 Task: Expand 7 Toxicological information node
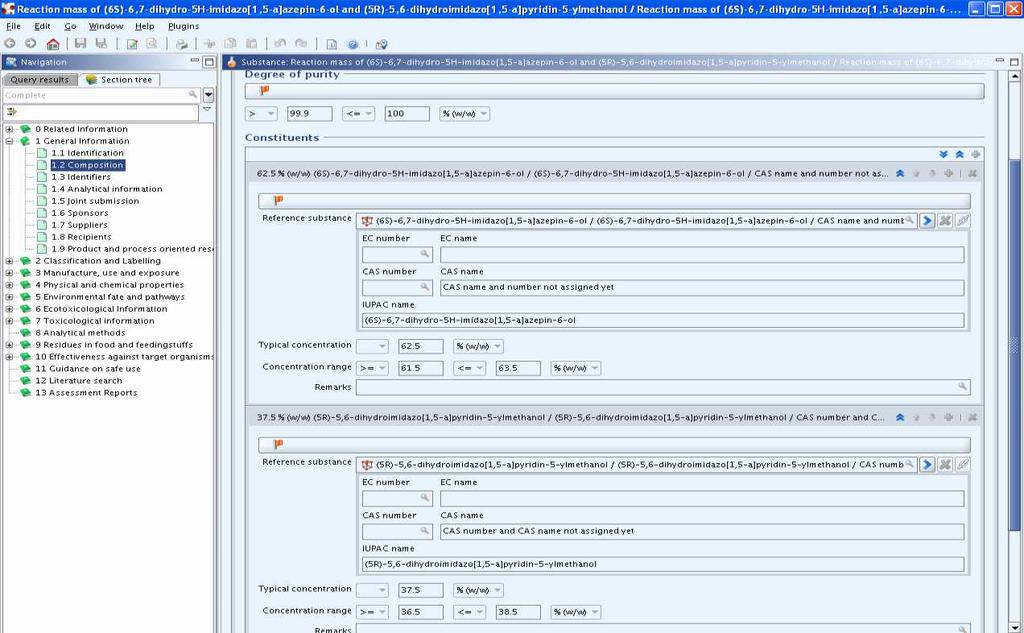point(9,321)
